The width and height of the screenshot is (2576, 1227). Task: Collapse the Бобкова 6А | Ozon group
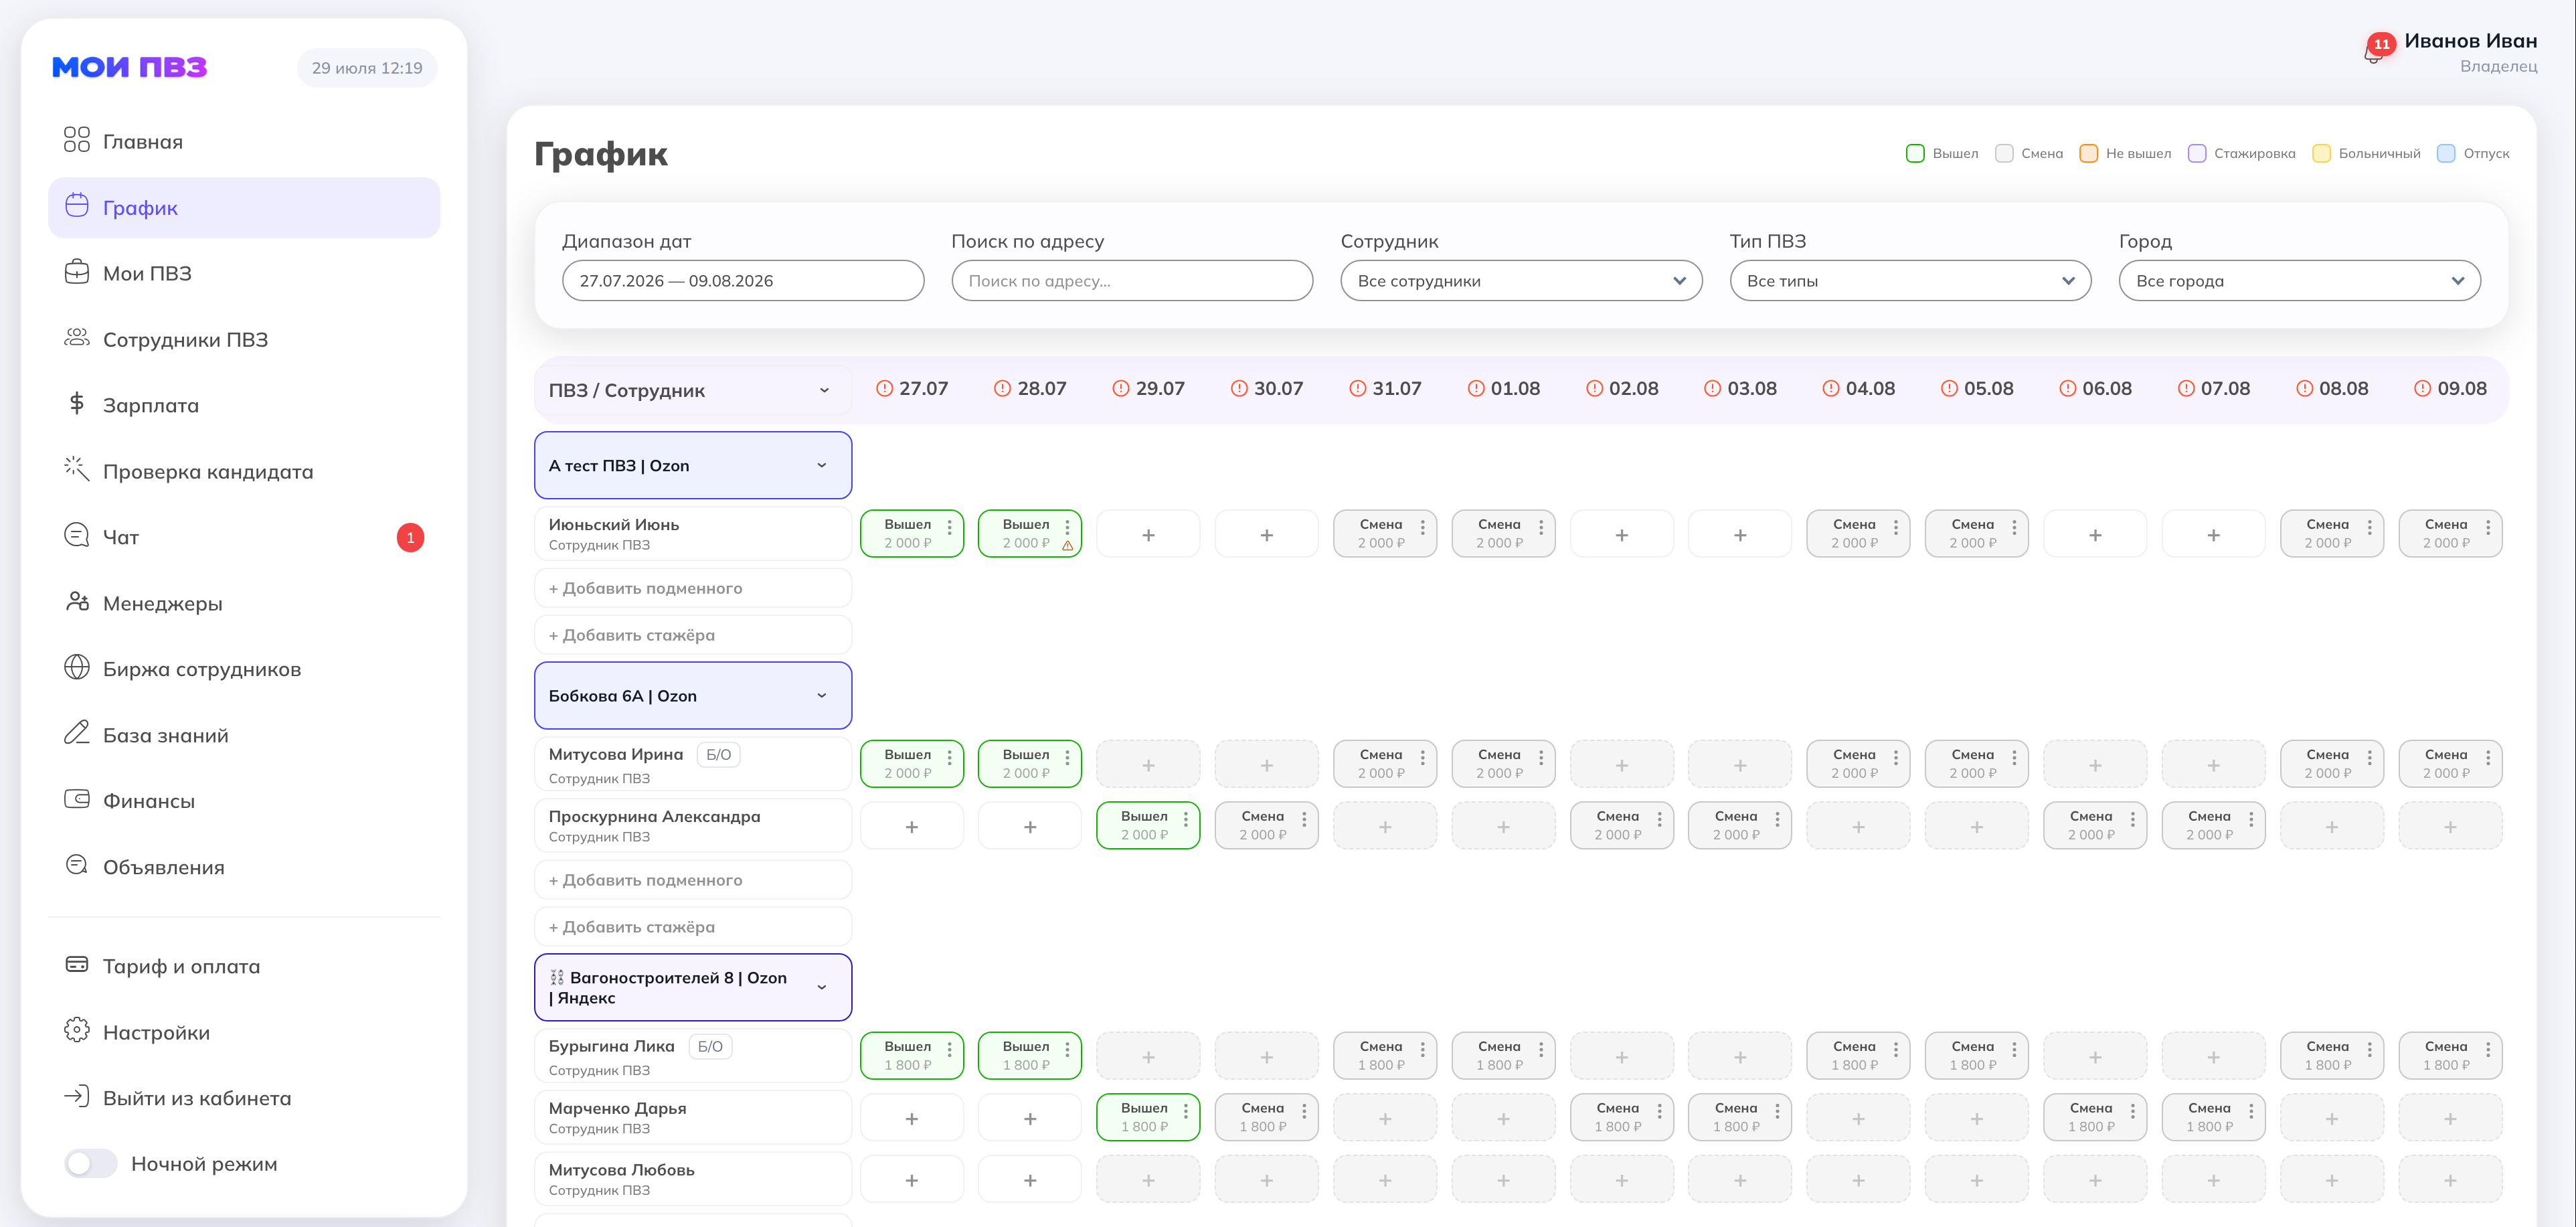[x=822, y=695]
